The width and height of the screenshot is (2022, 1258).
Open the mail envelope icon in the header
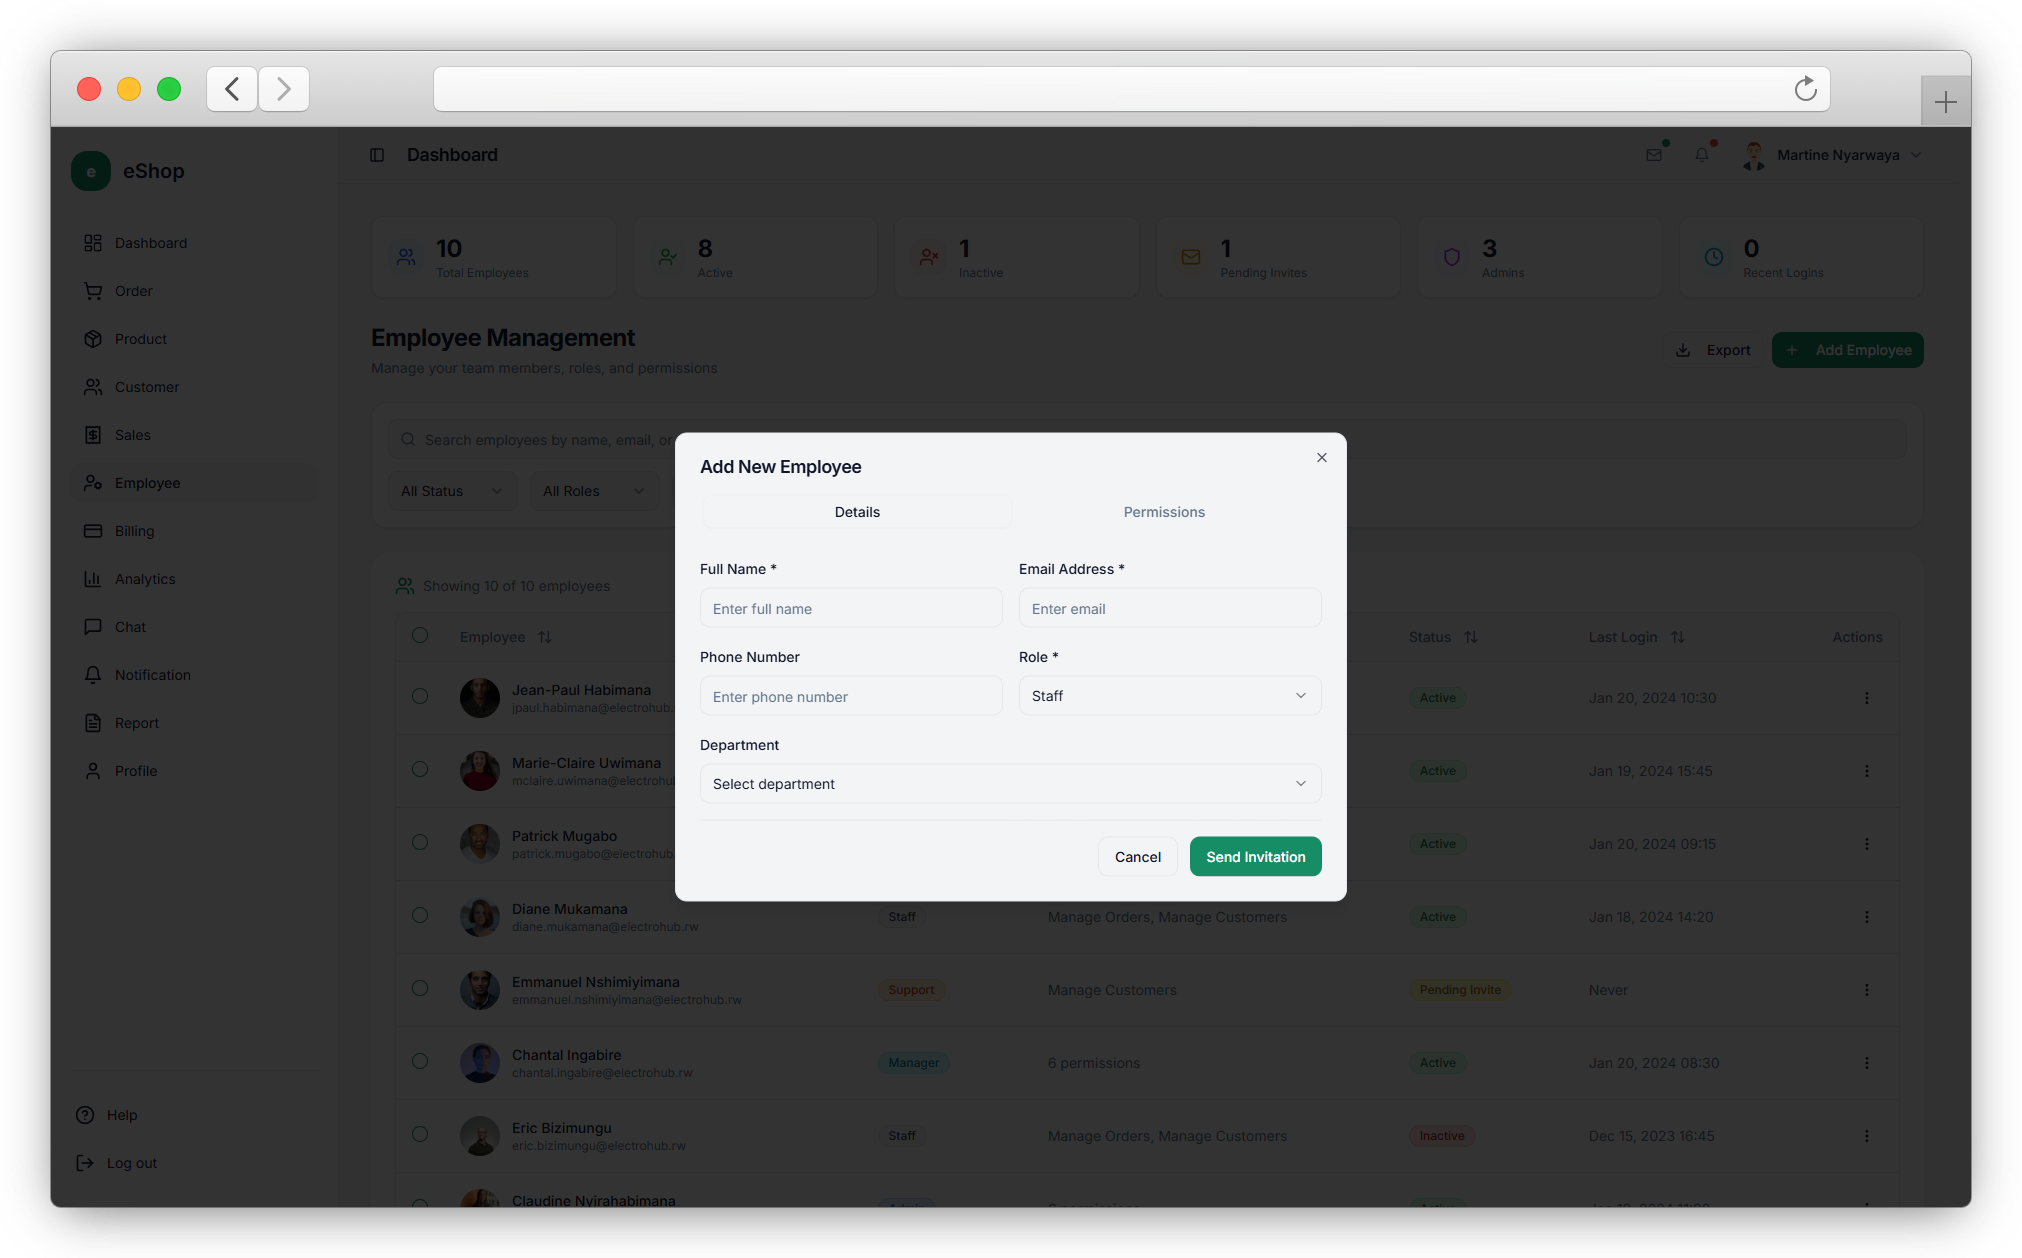pyautogui.click(x=1653, y=155)
